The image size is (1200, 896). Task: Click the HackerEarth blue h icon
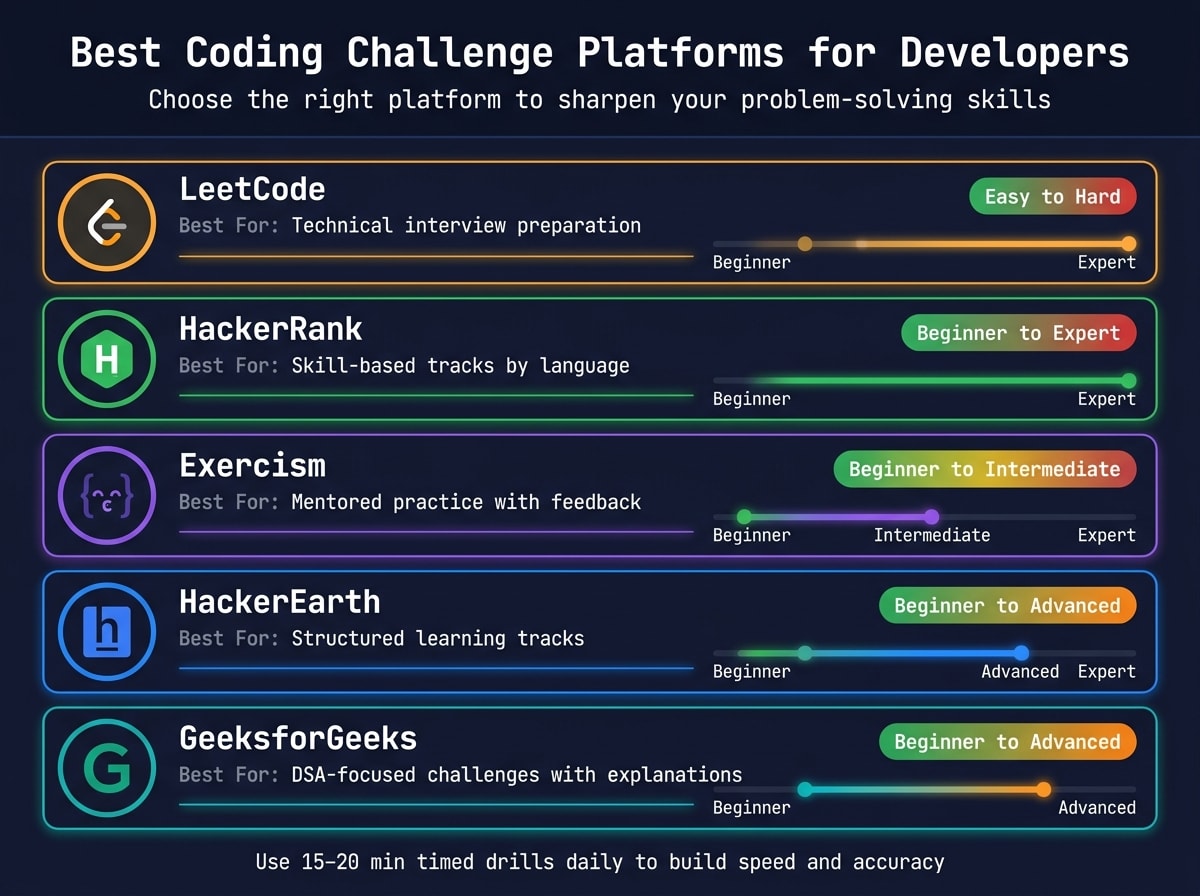point(107,631)
